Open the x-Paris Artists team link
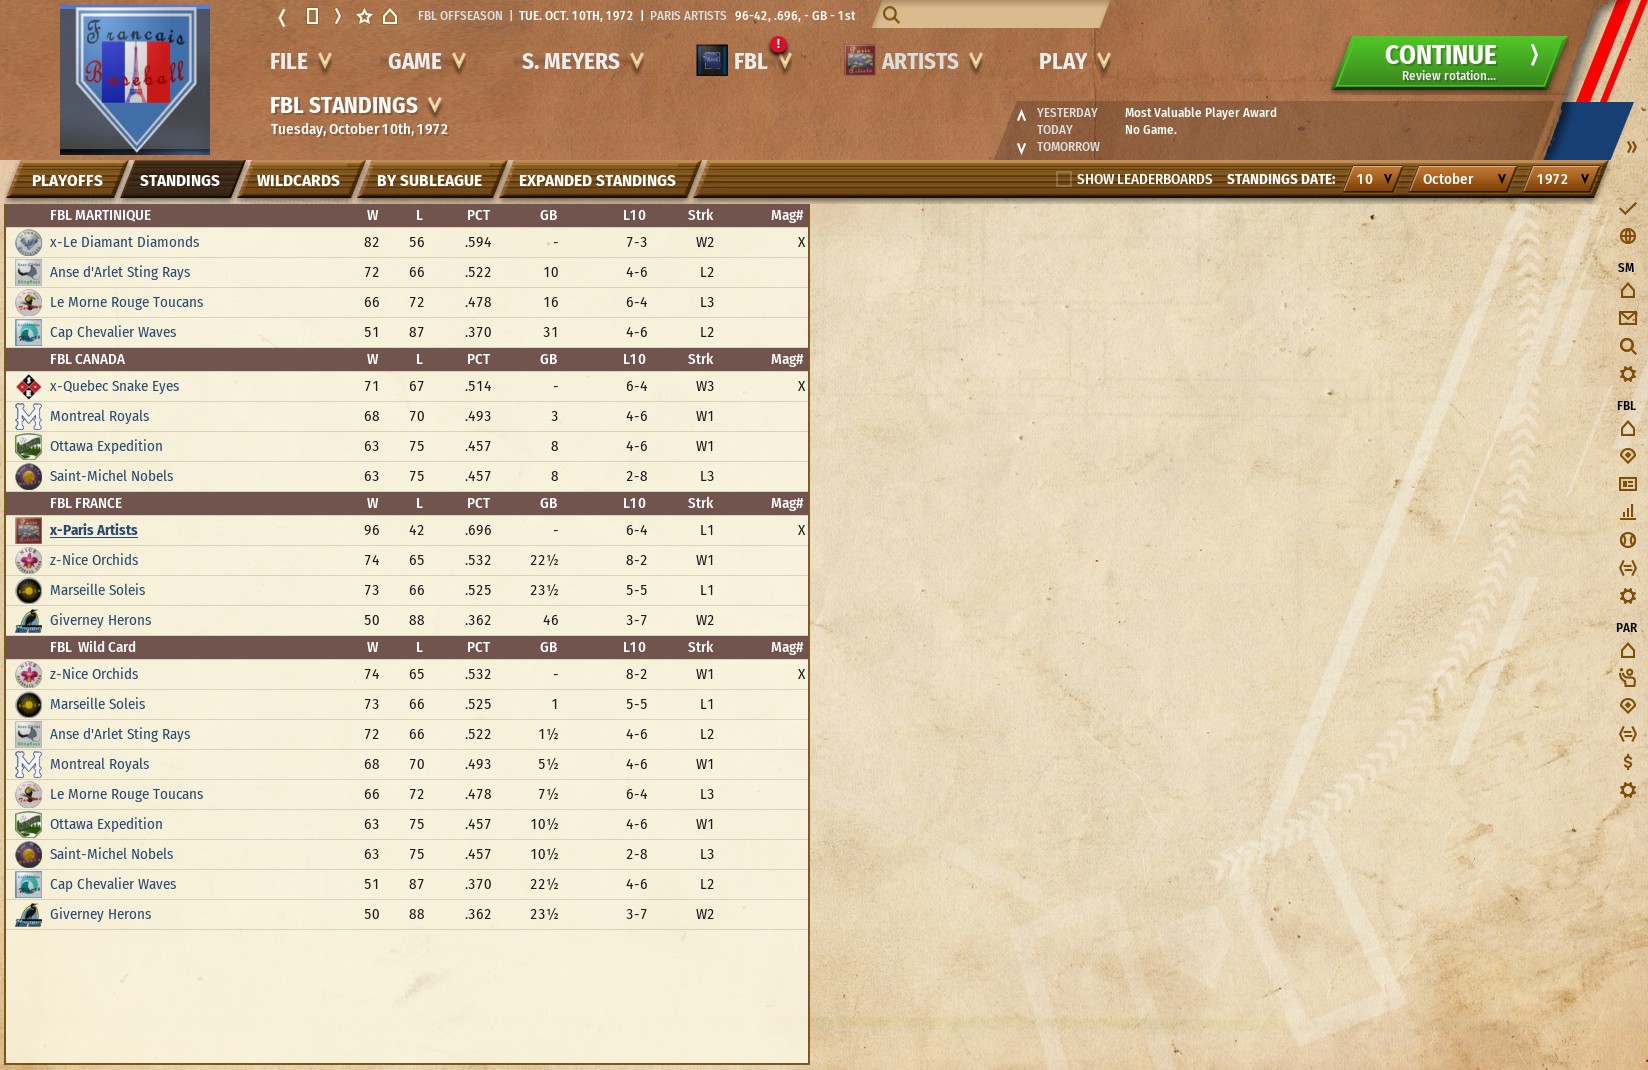 [x=94, y=530]
